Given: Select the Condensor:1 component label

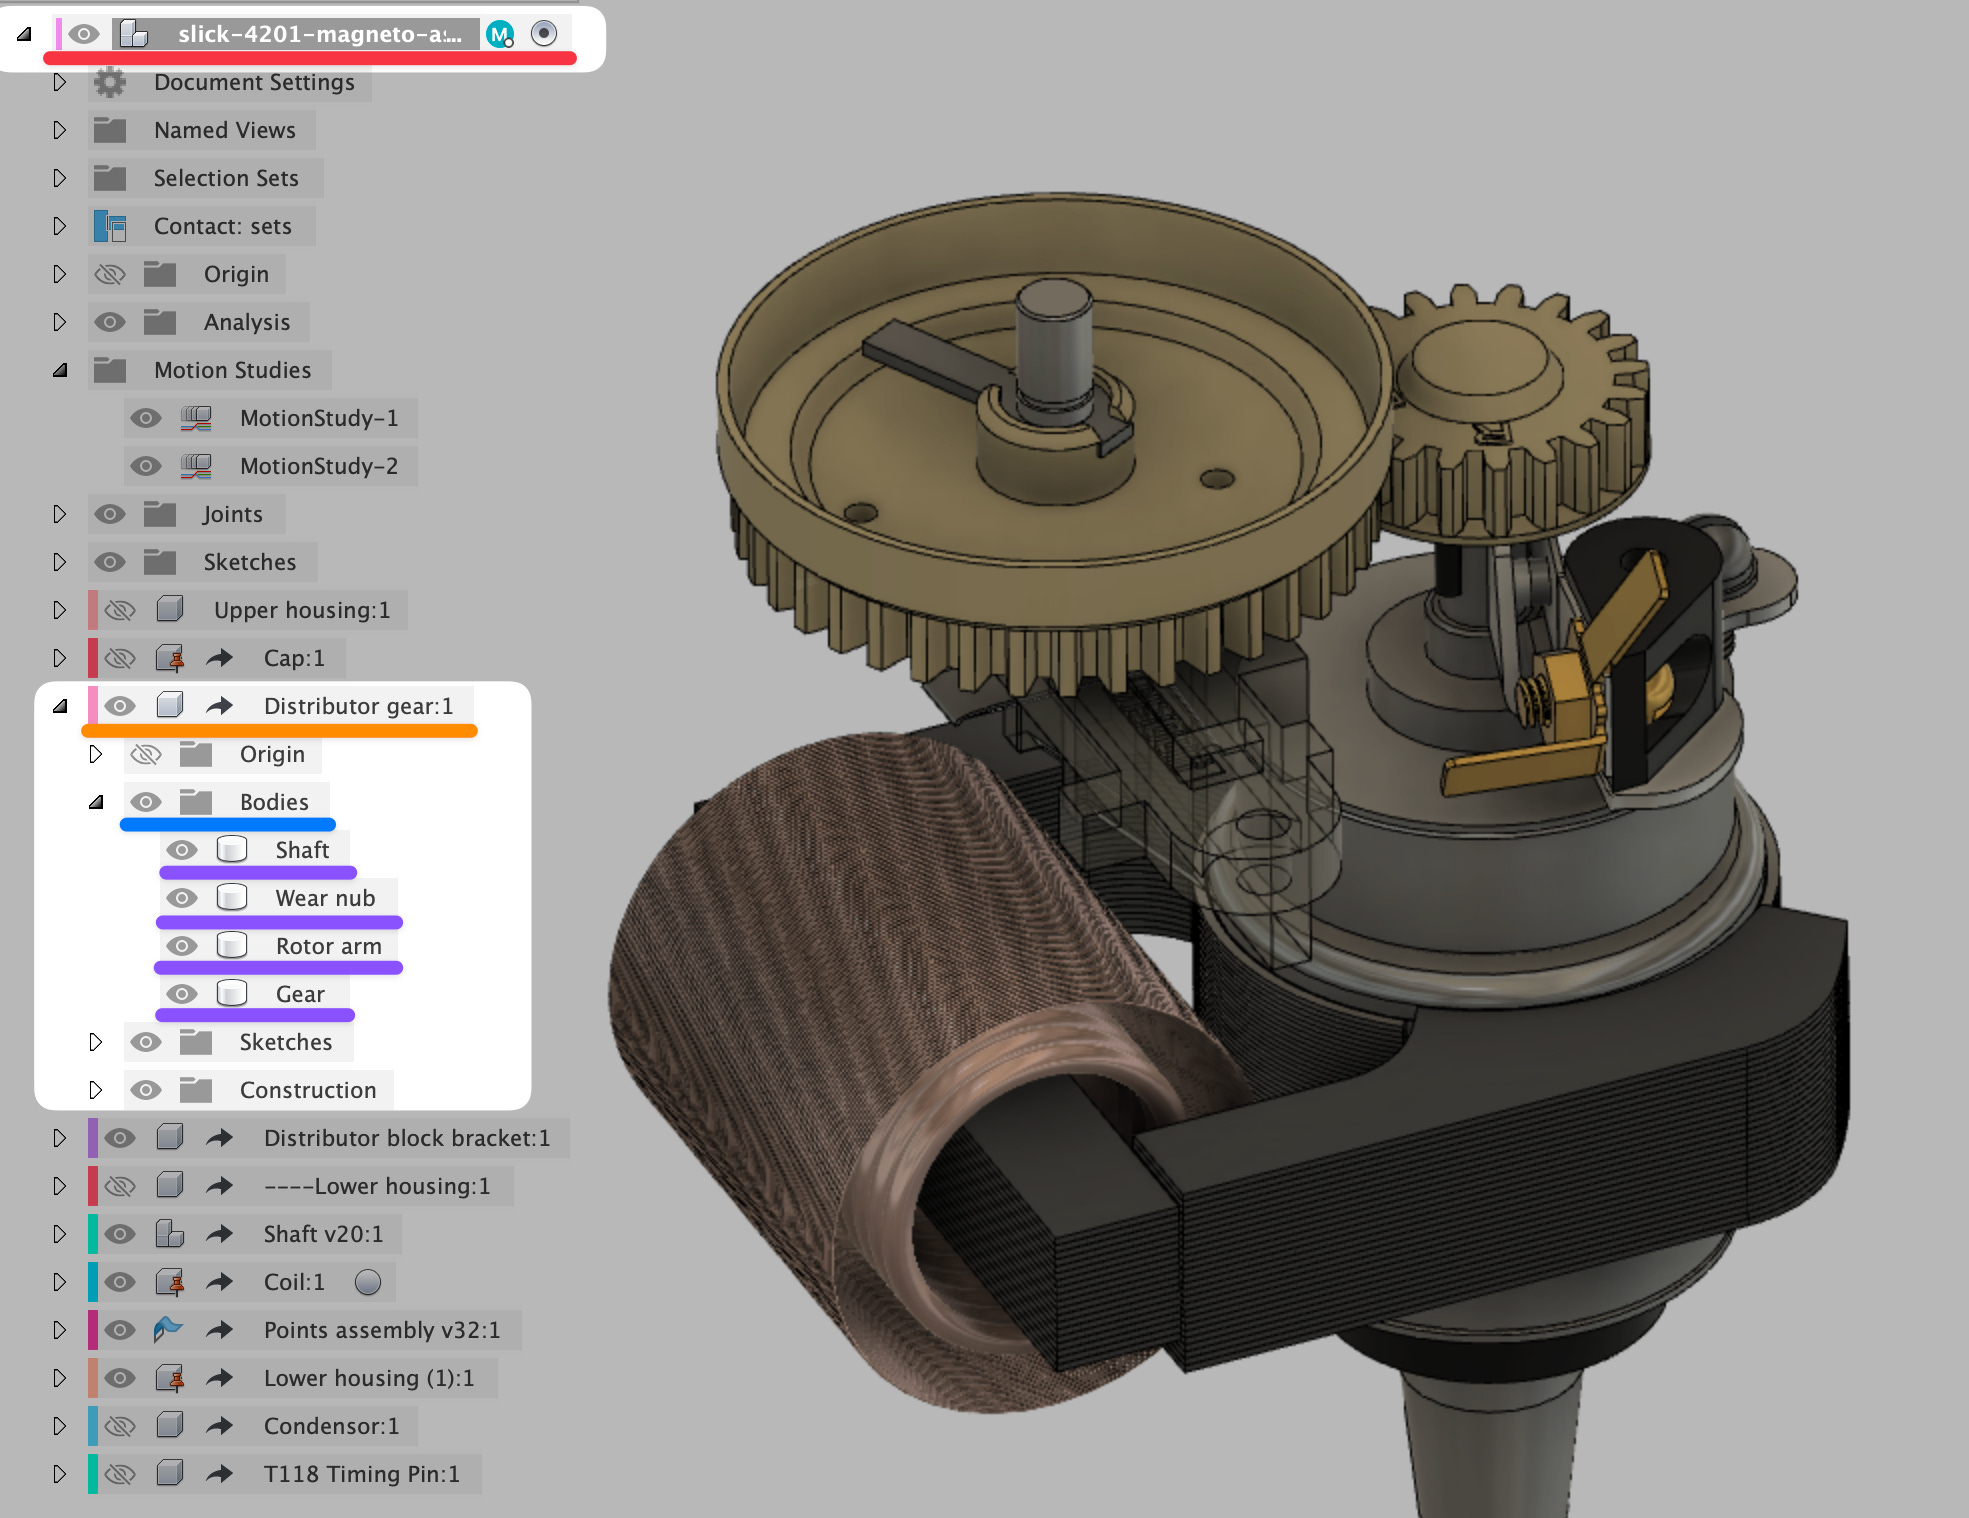Looking at the screenshot, I should coord(332,1425).
